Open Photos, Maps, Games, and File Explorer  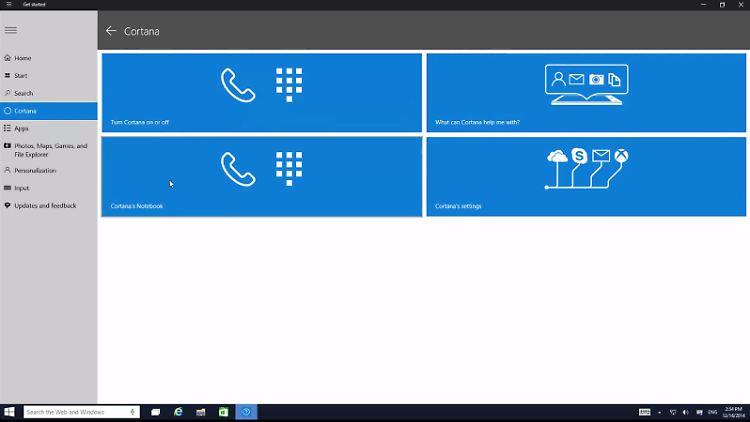pos(50,150)
